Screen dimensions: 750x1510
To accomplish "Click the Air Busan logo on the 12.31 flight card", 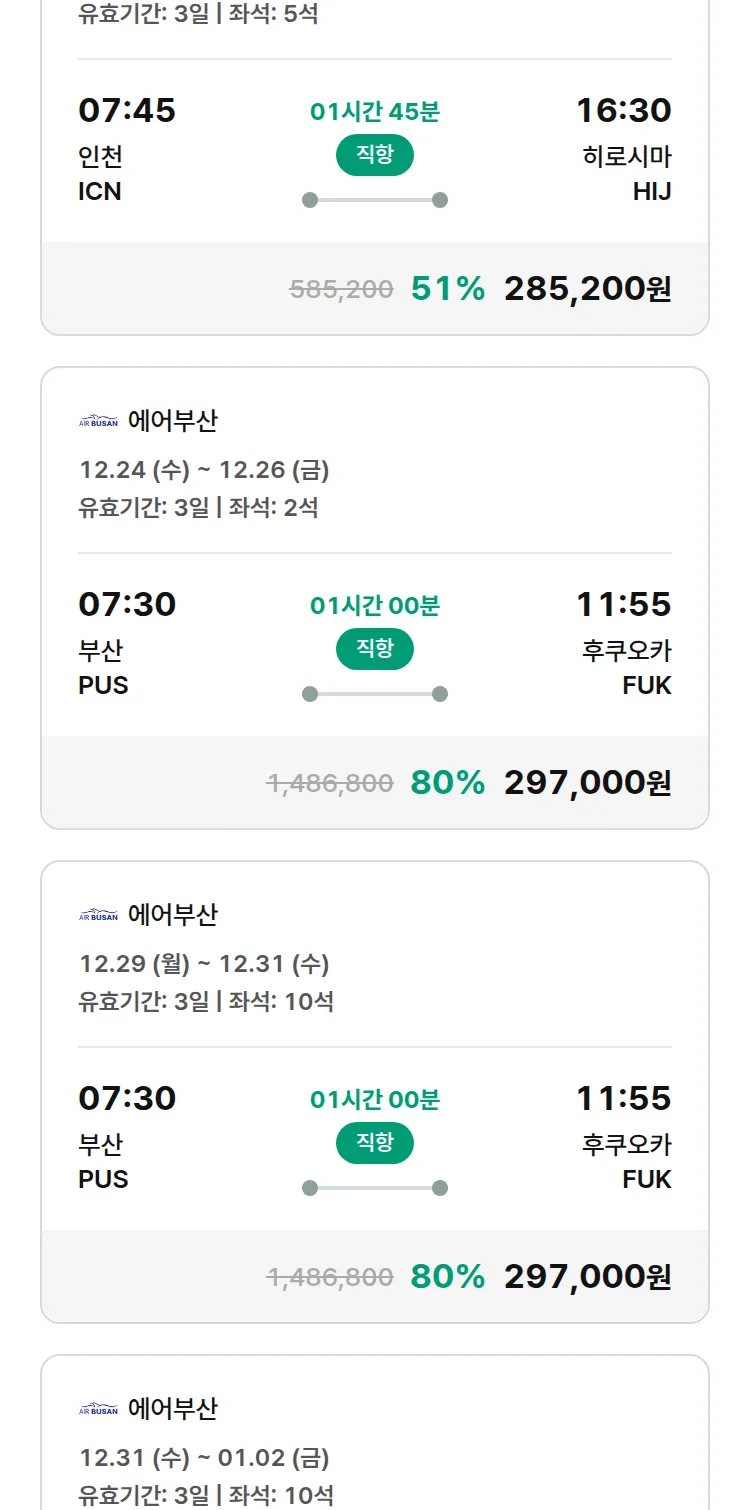I will [x=98, y=1410].
